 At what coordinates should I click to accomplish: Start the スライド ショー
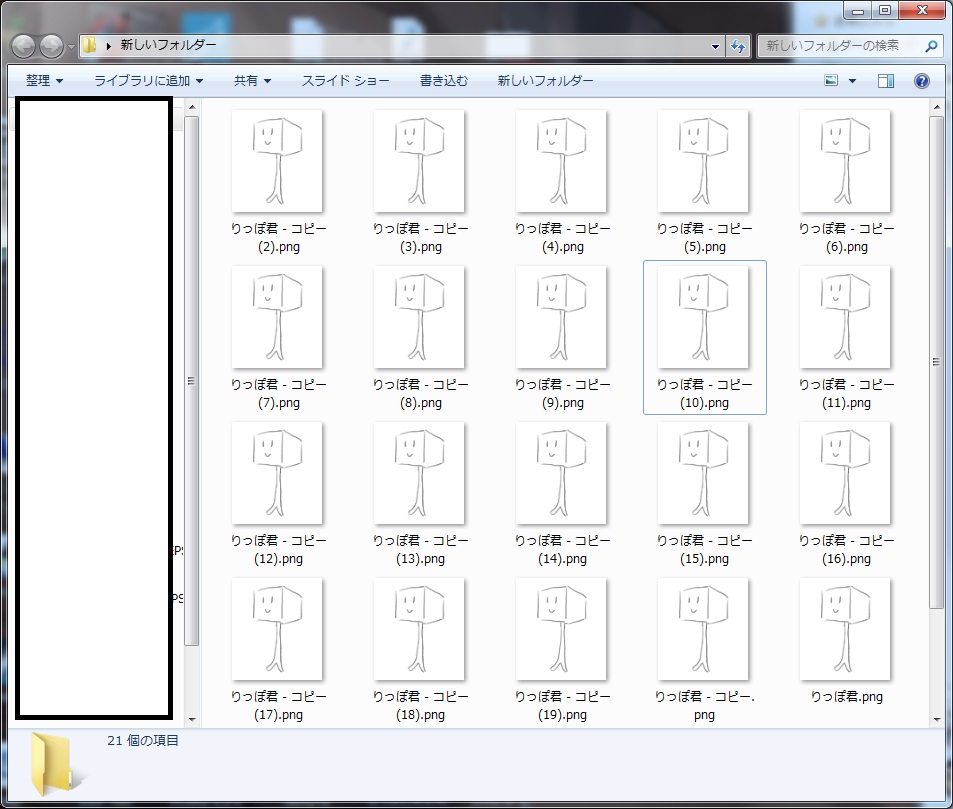tap(345, 81)
